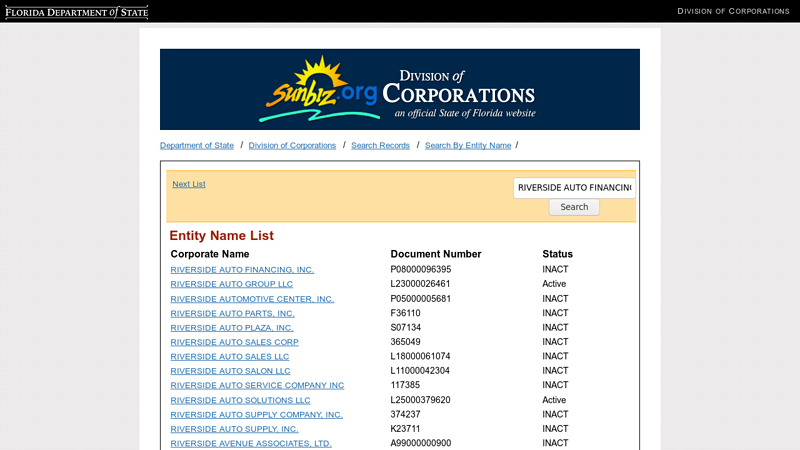
Task: Open RIVERSIDE AUTO SUPPLY COMPANY, INC. record
Action: (x=257, y=414)
